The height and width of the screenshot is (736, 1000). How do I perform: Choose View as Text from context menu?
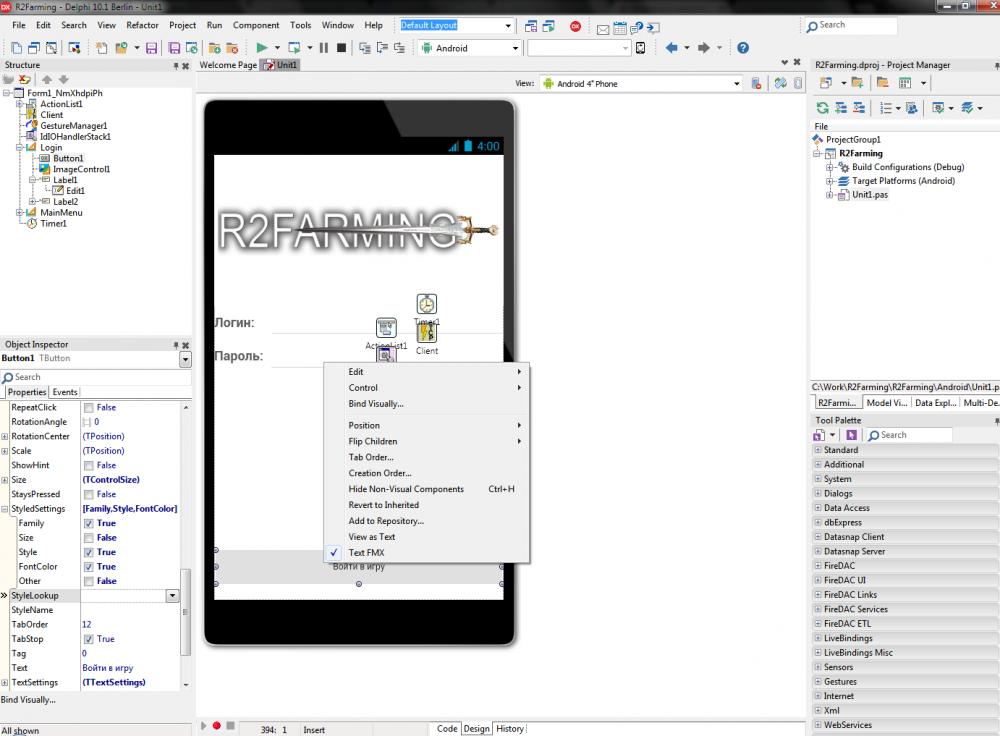tap(372, 537)
